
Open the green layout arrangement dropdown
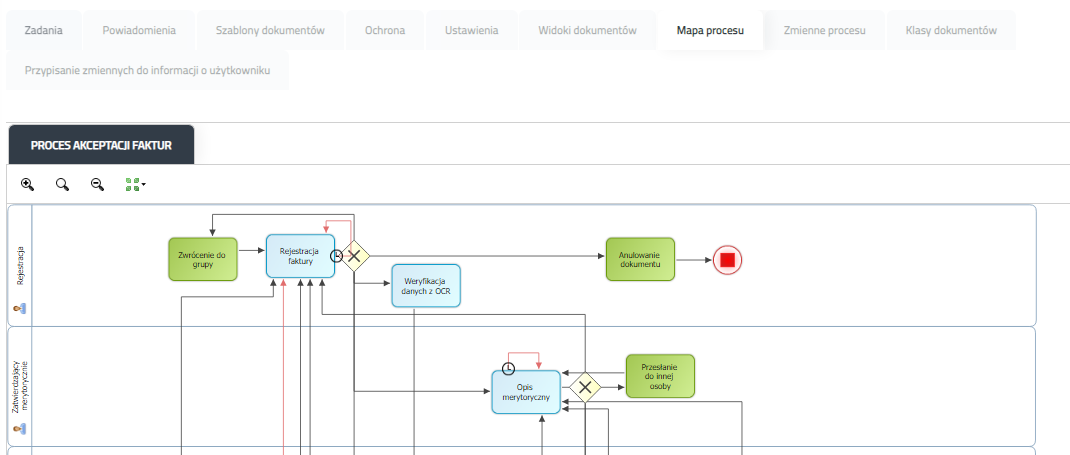tap(135, 184)
